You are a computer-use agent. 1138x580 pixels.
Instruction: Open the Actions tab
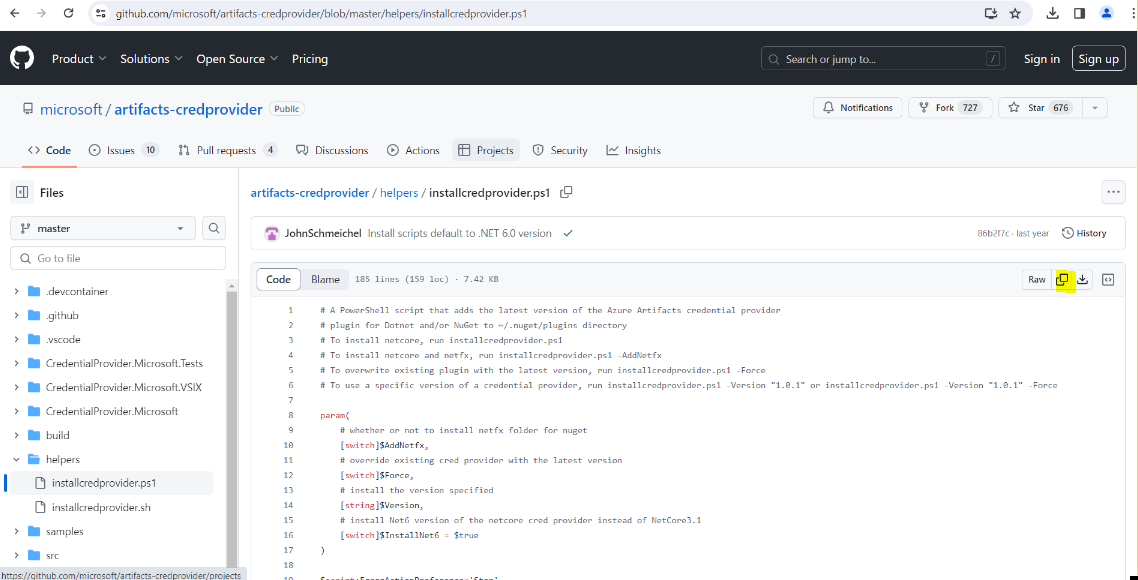[414, 150]
